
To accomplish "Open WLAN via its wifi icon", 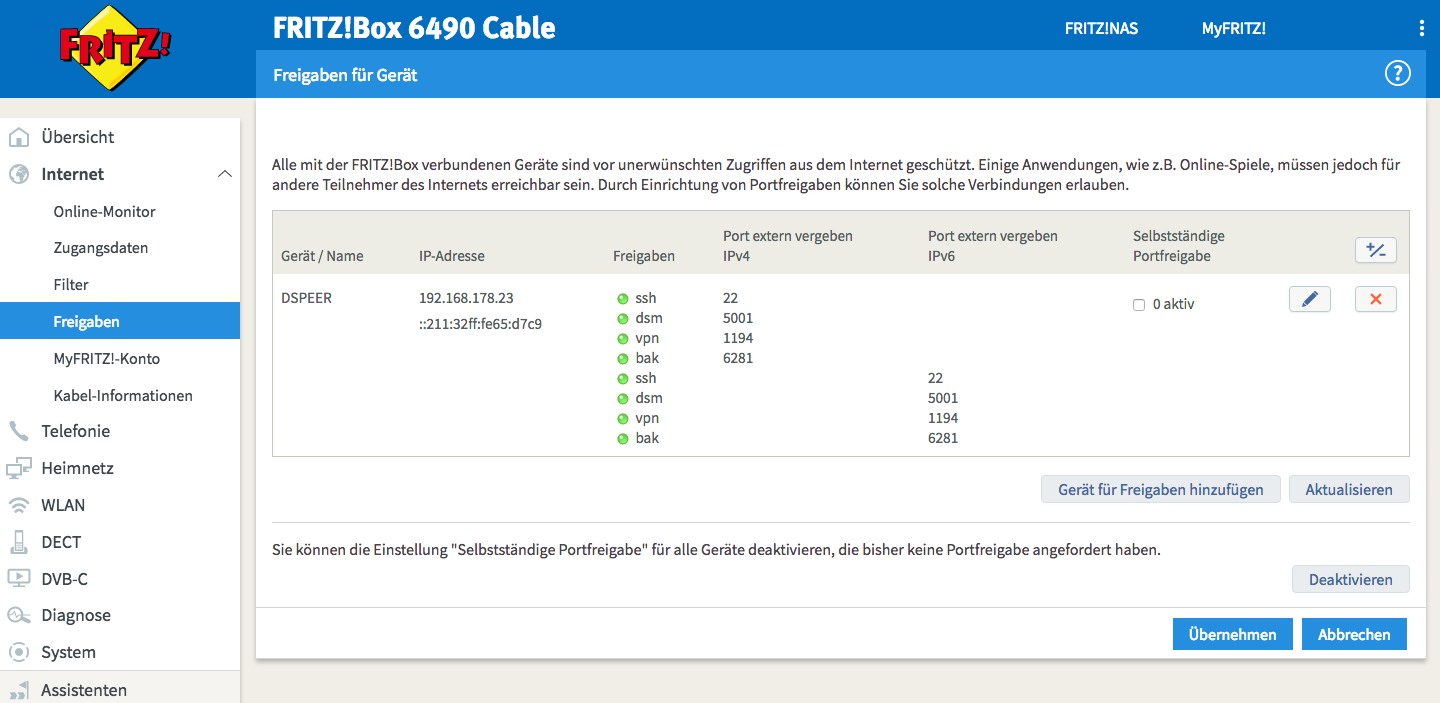I will coord(19,505).
